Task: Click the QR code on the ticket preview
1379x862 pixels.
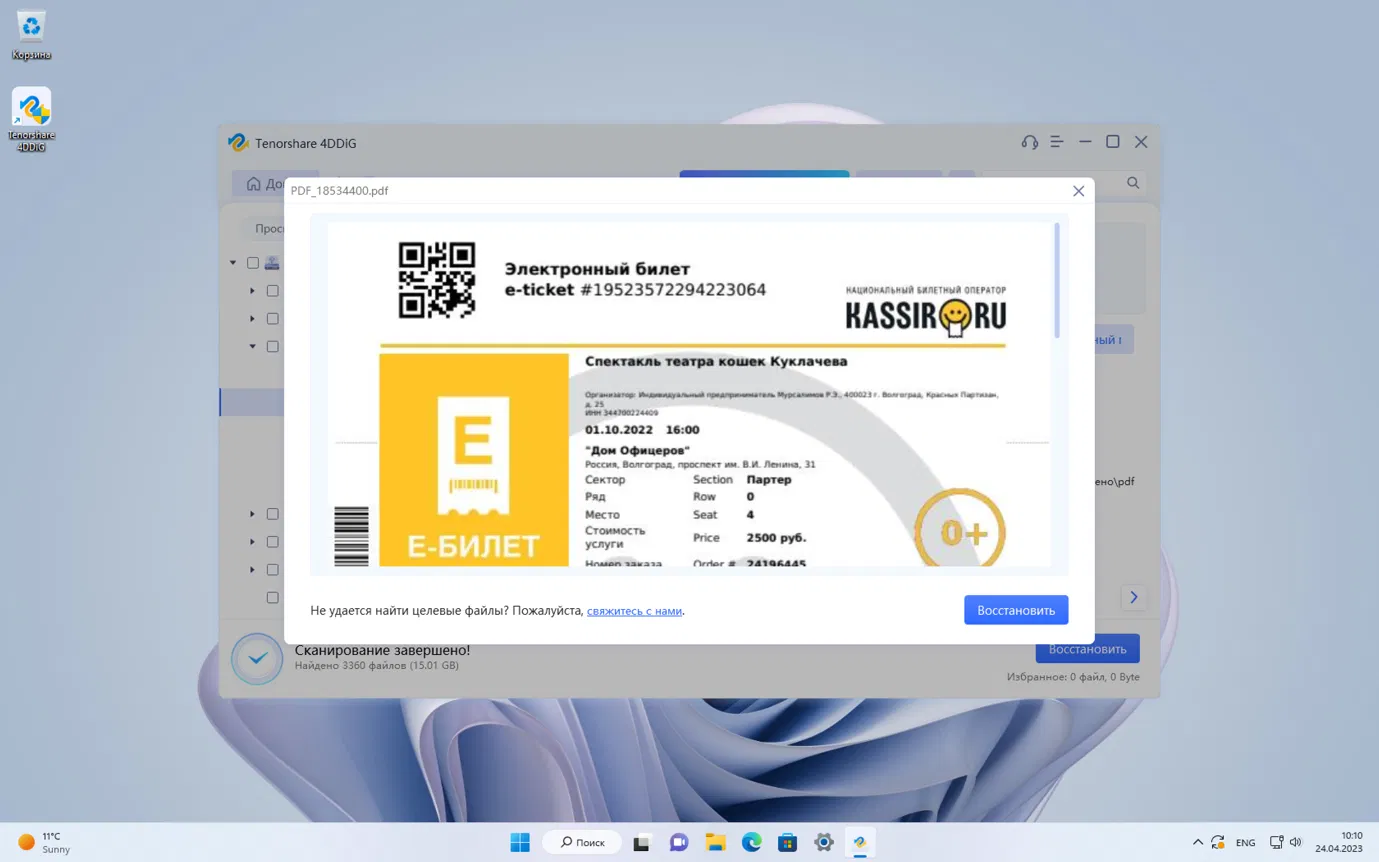Action: pos(437,280)
